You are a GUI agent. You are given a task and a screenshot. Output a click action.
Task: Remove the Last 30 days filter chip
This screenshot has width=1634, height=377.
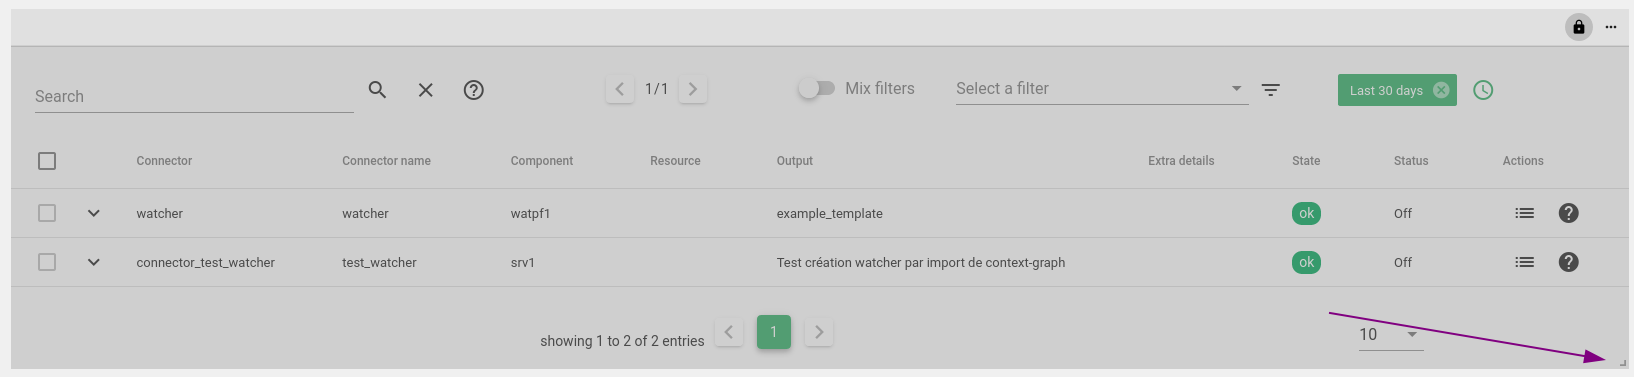coord(1441,90)
